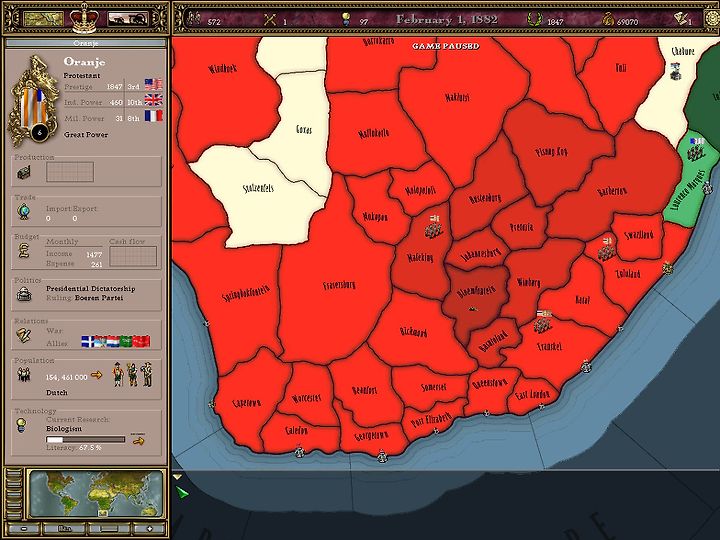Select the army unit in Transkei
The height and width of the screenshot is (540, 720).
(543, 322)
